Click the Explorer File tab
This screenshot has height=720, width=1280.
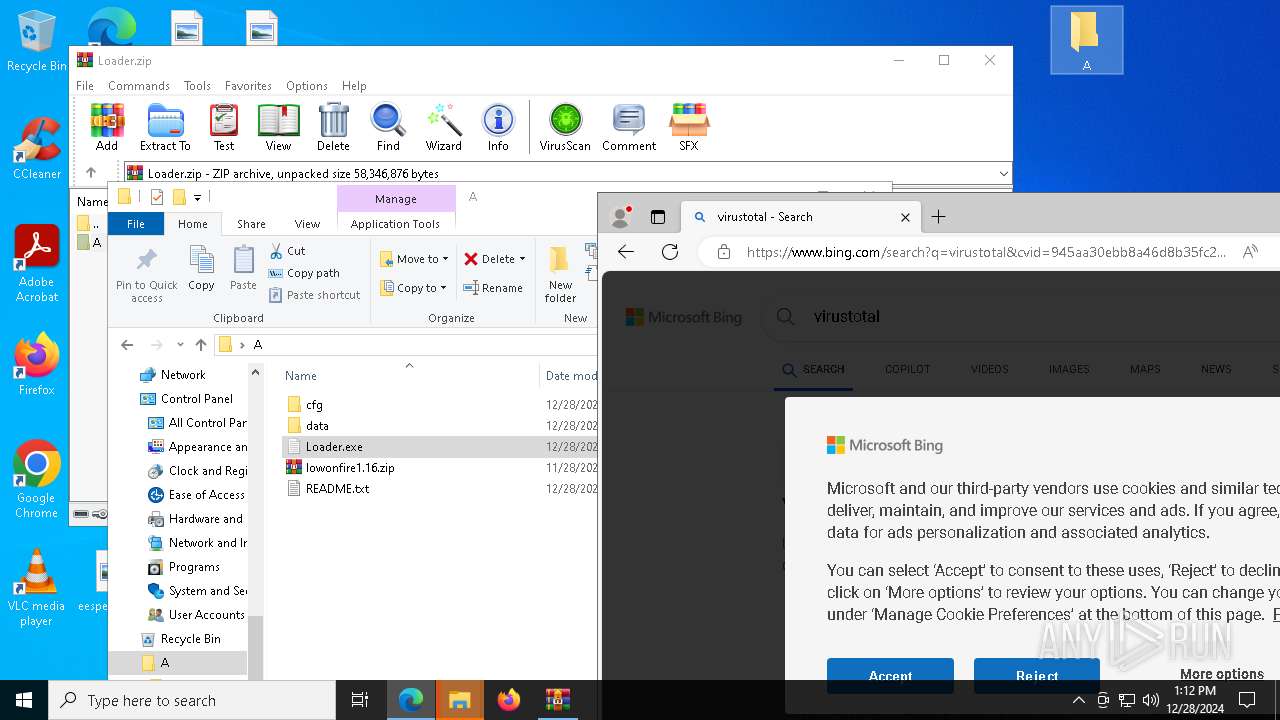[x=136, y=224]
